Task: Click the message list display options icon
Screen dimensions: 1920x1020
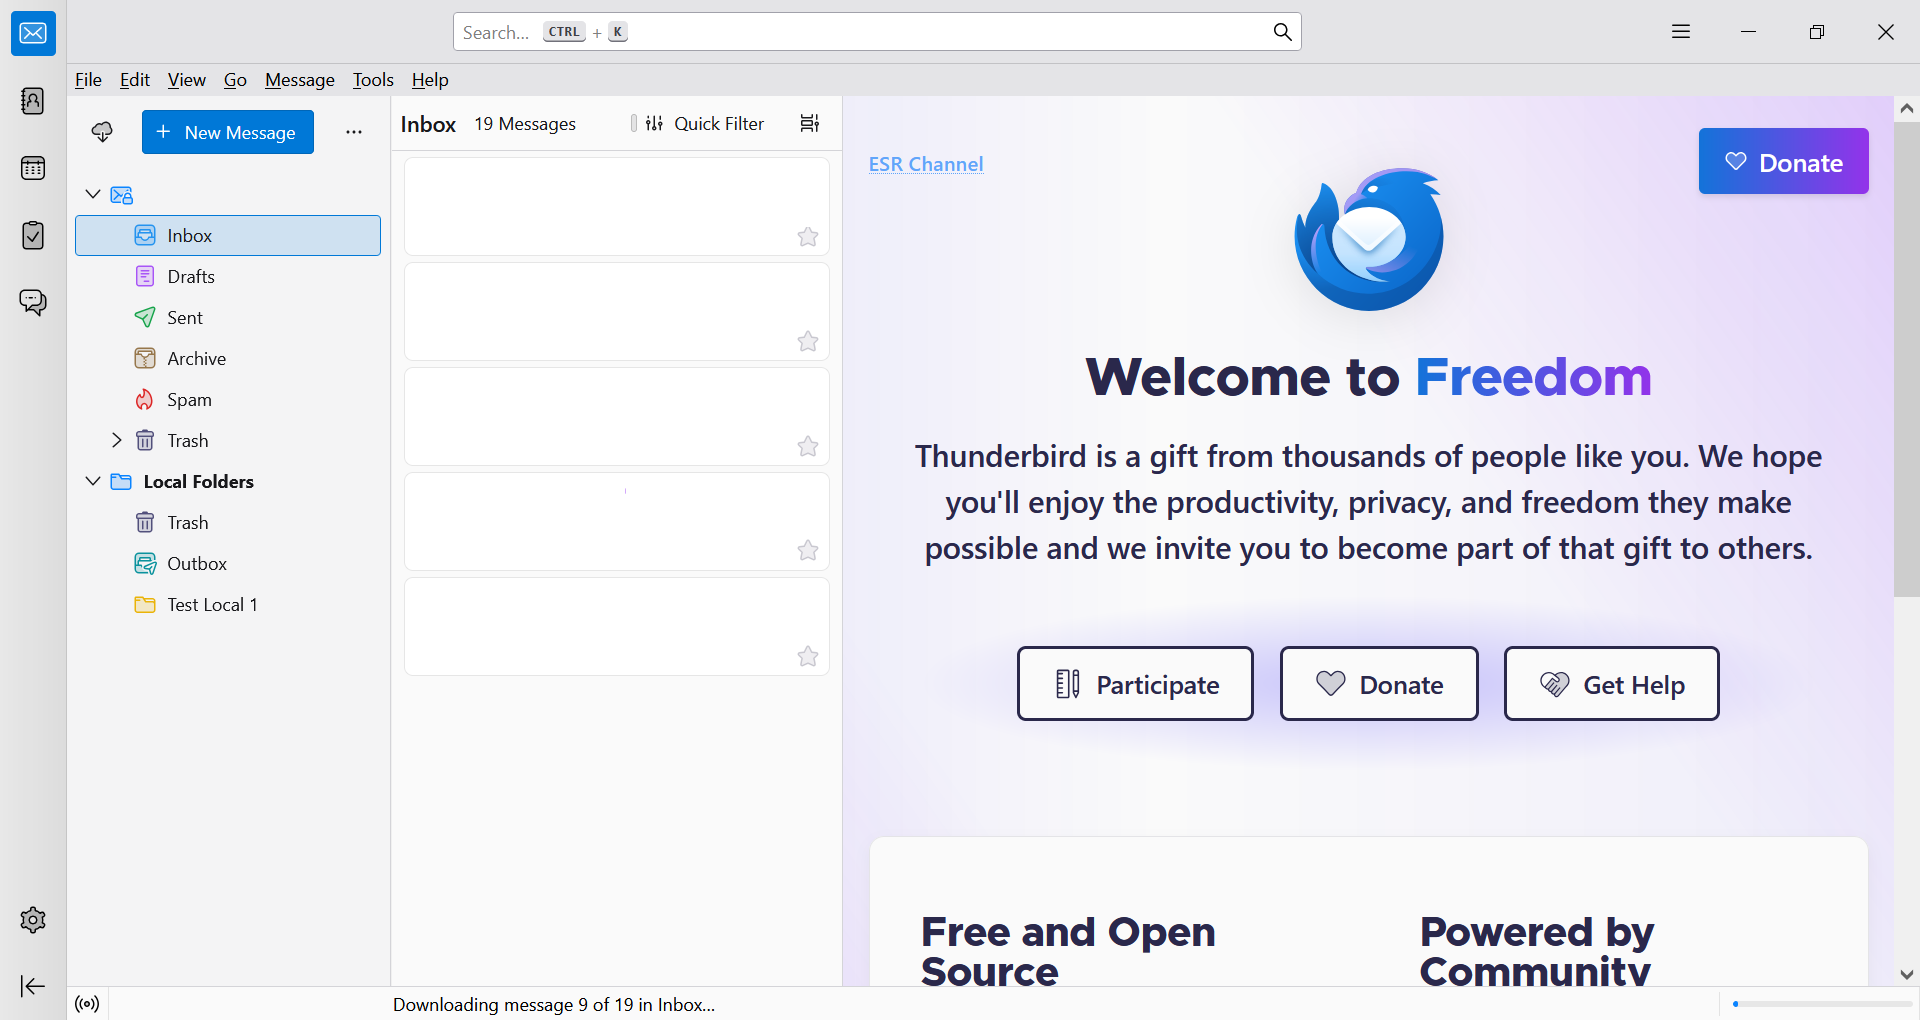Action: point(810,123)
